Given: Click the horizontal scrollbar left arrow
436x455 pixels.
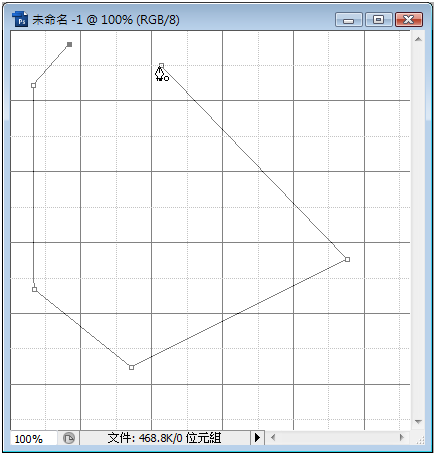Looking at the screenshot, I should coord(273,437).
